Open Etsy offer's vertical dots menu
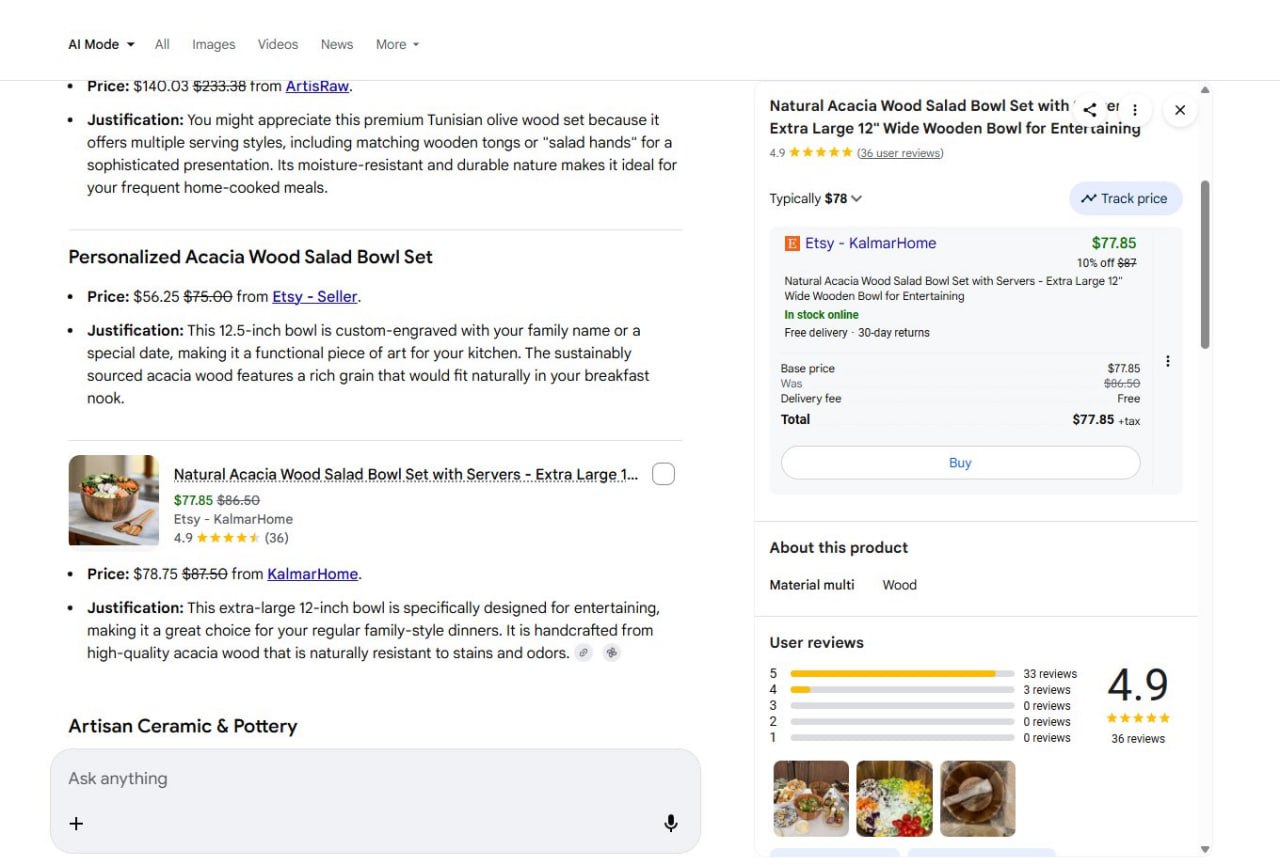The image size is (1280, 865). (1167, 361)
